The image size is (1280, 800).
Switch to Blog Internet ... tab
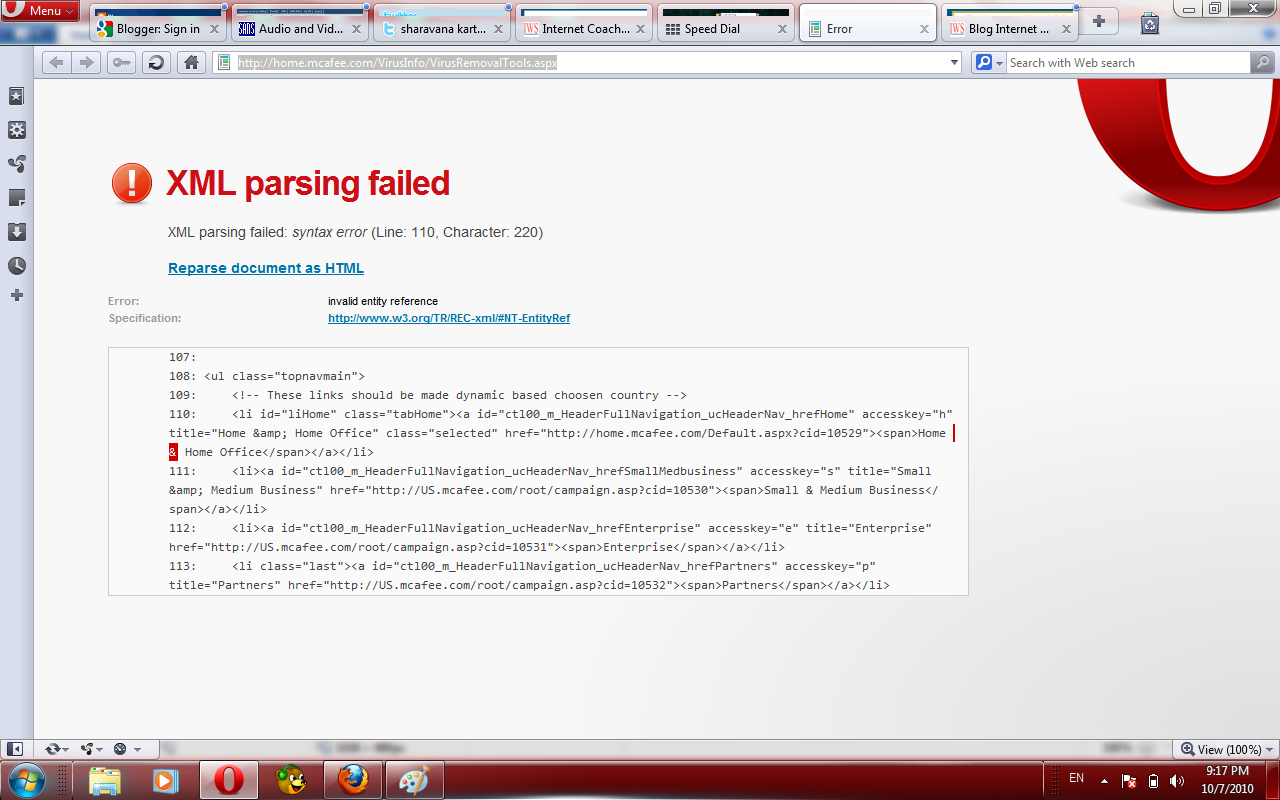pos(1009,29)
